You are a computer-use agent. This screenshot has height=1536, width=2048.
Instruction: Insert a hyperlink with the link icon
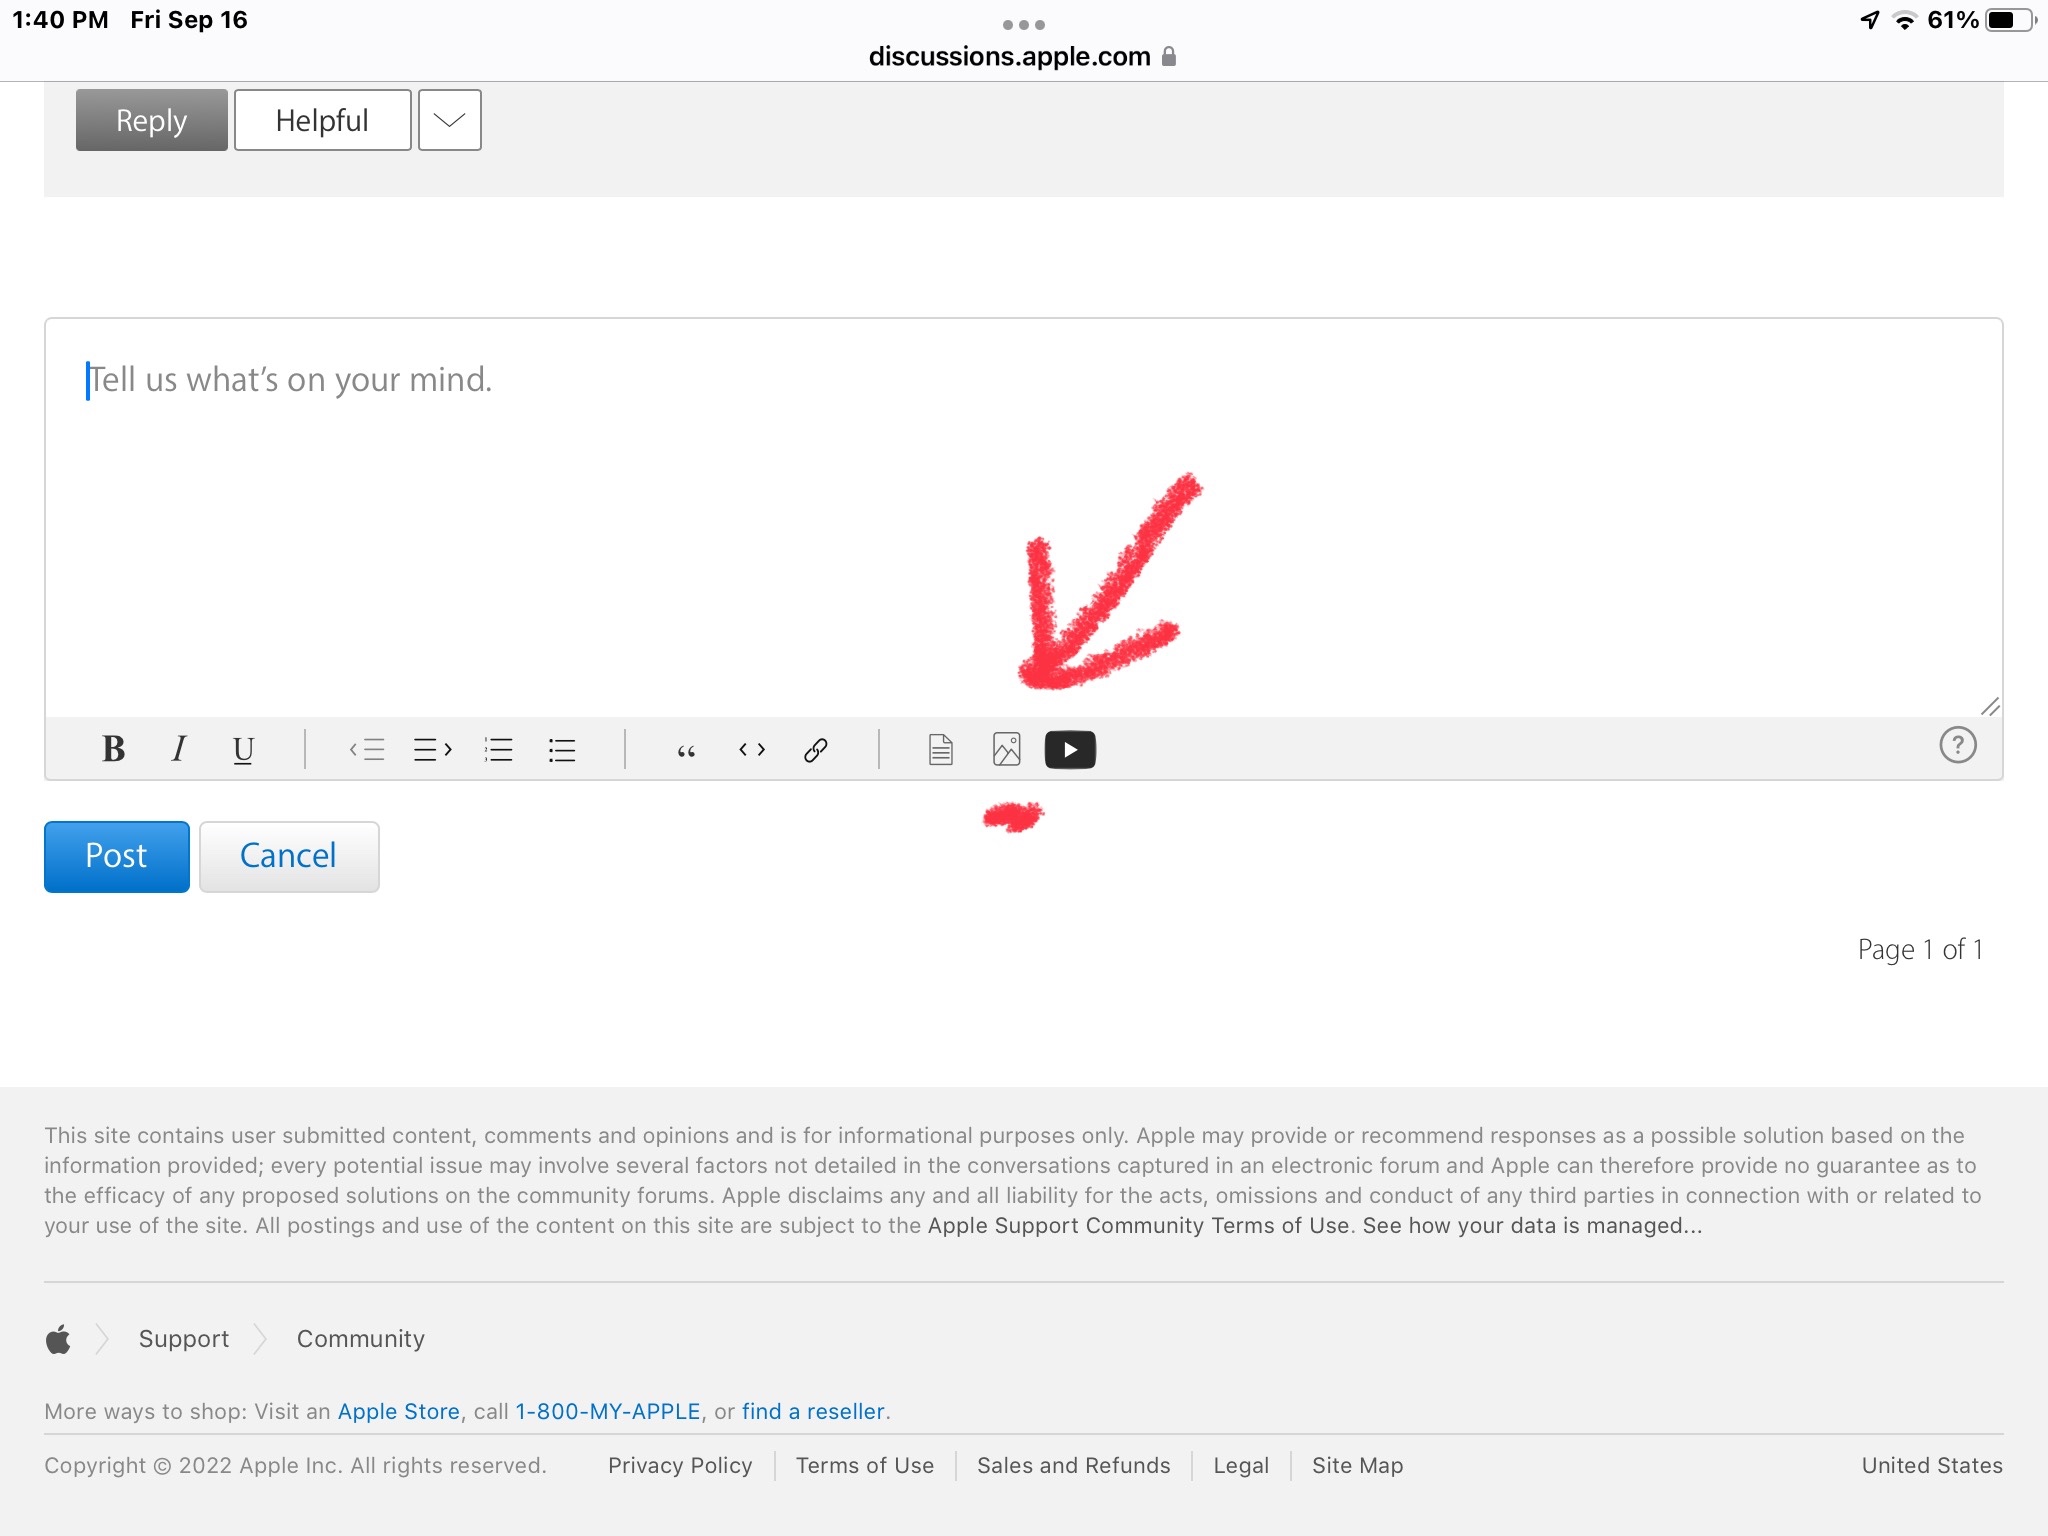click(x=816, y=749)
